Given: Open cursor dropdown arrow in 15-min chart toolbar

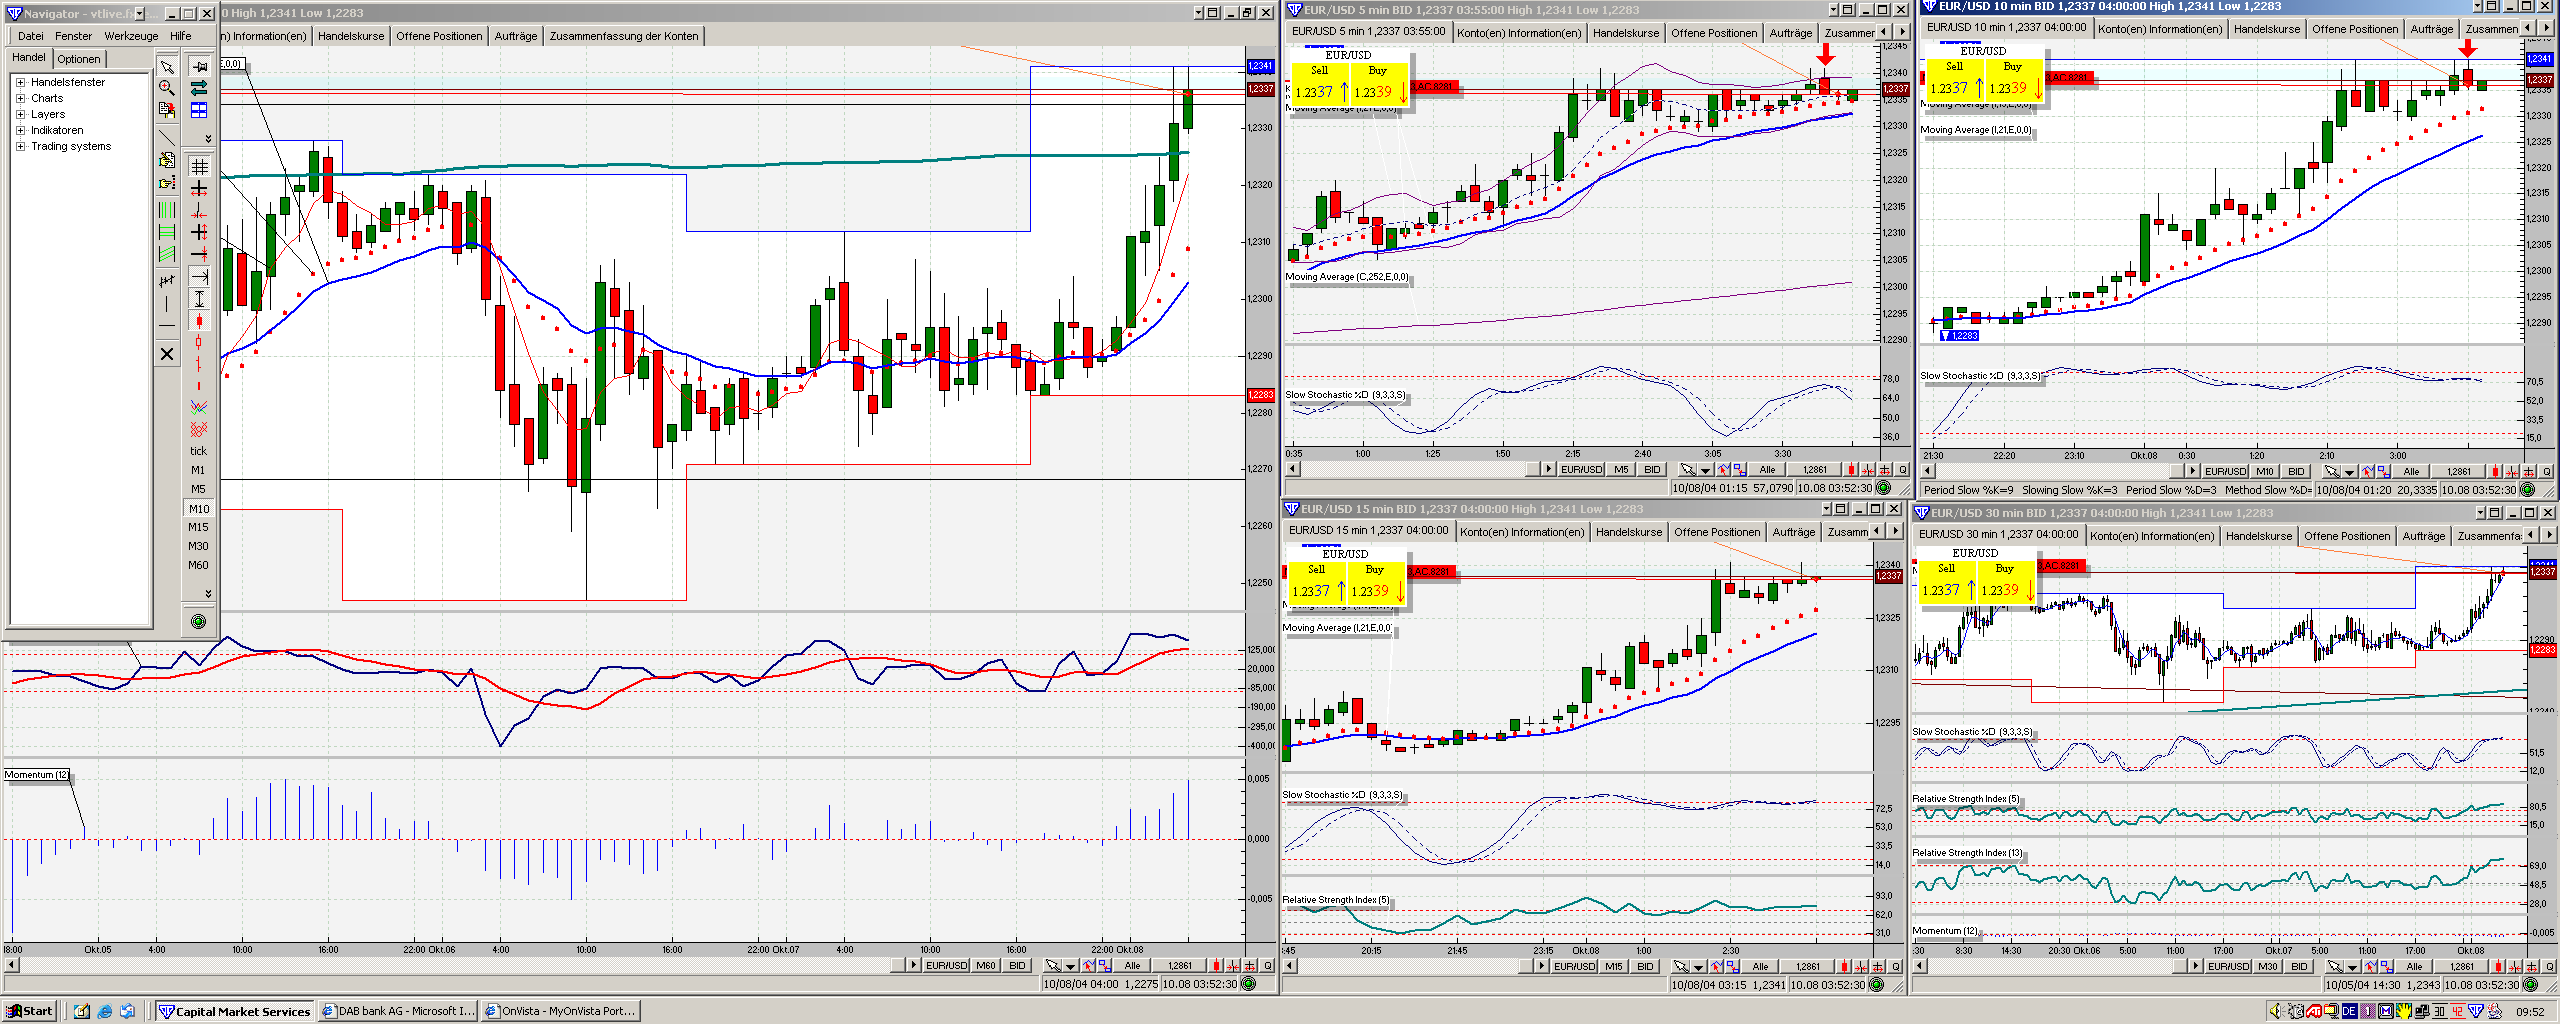Looking at the screenshot, I should (x=1698, y=967).
